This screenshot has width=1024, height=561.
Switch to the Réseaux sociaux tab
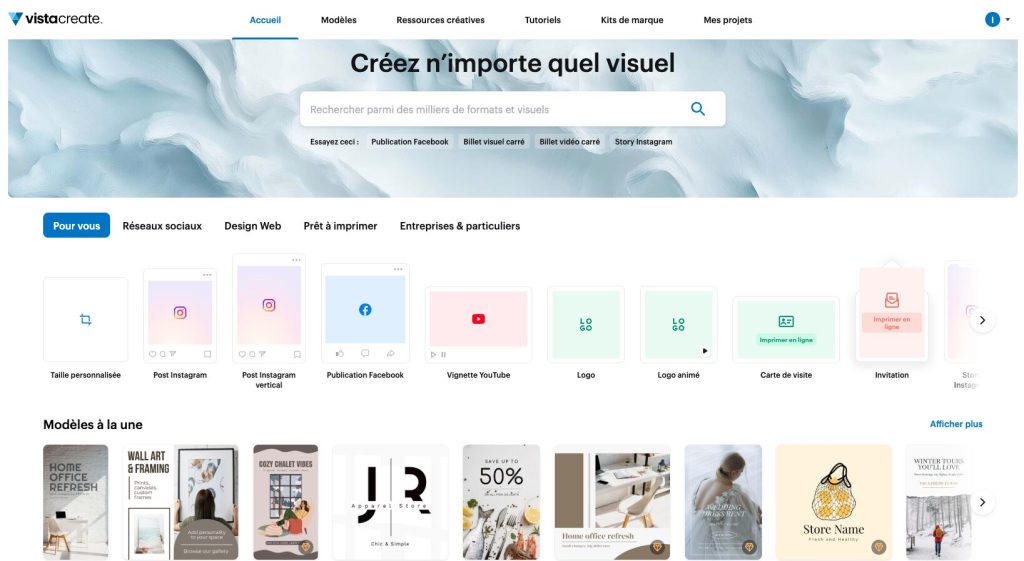click(162, 226)
